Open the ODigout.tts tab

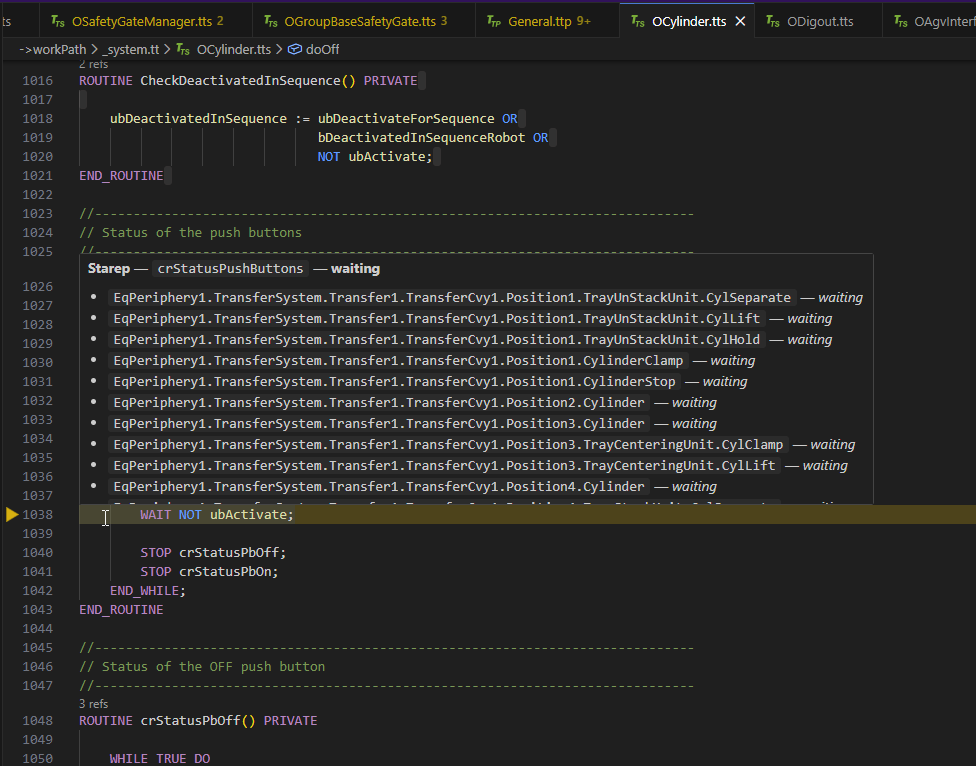pos(819,21)
